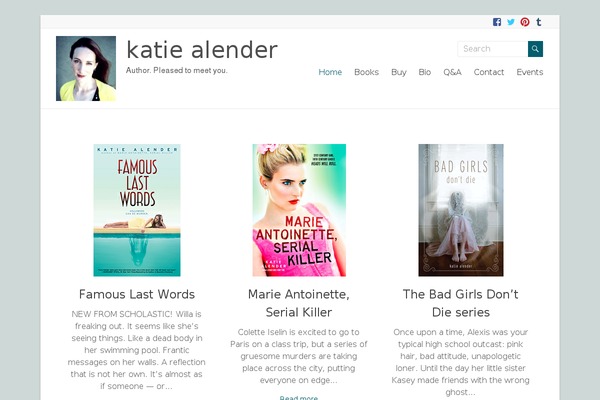Click the 'Once upon a time, Alexis was your' text
The width and height of the screenshot is (600, 400).
click(460, 332)
